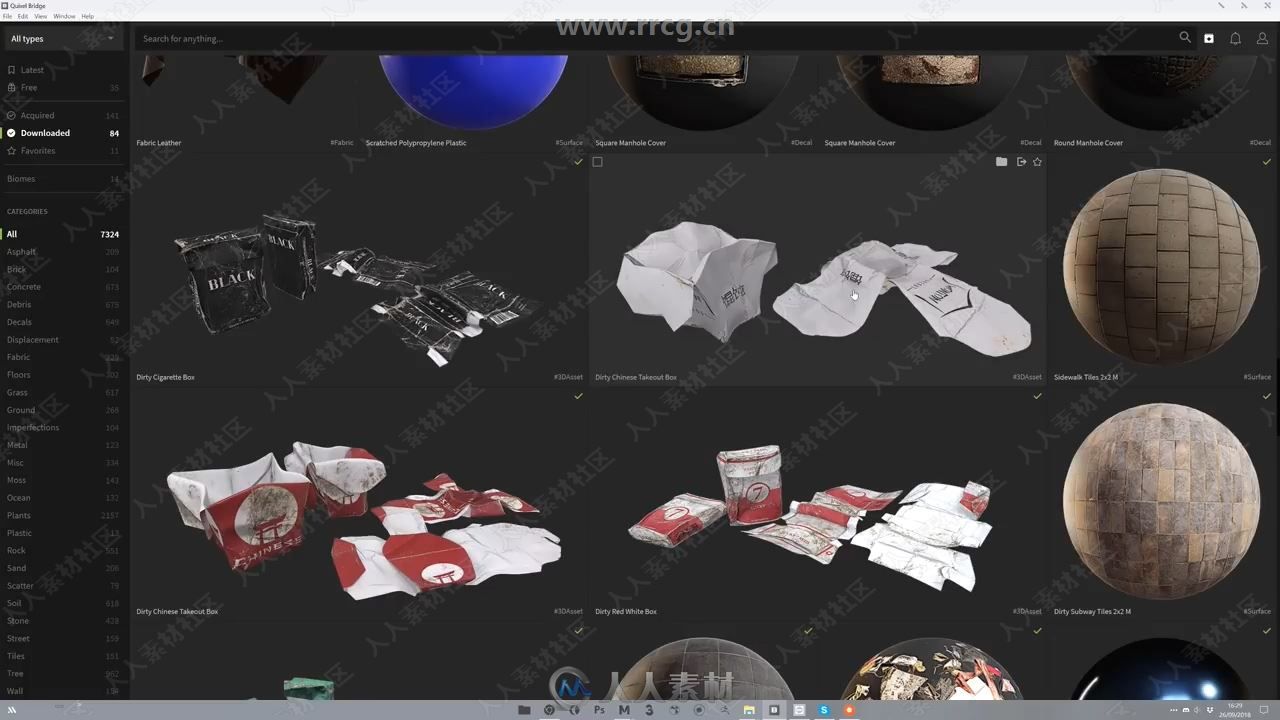Image resolution: width=1280 pixels, height=720 pixels.
Task: Click the #Fabric tag on Fabric Leather
Action: (342, 143)
